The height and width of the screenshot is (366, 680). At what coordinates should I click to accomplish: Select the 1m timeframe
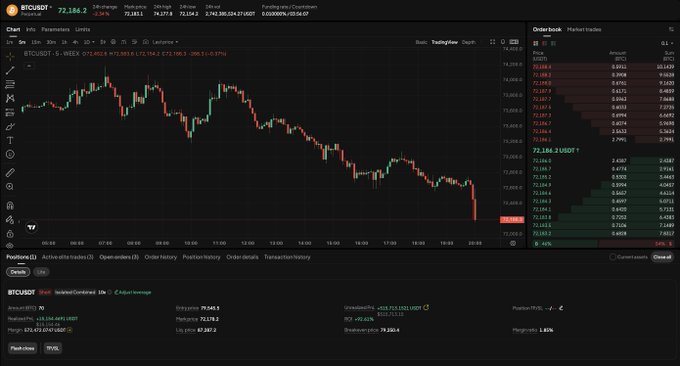(10, 42)
